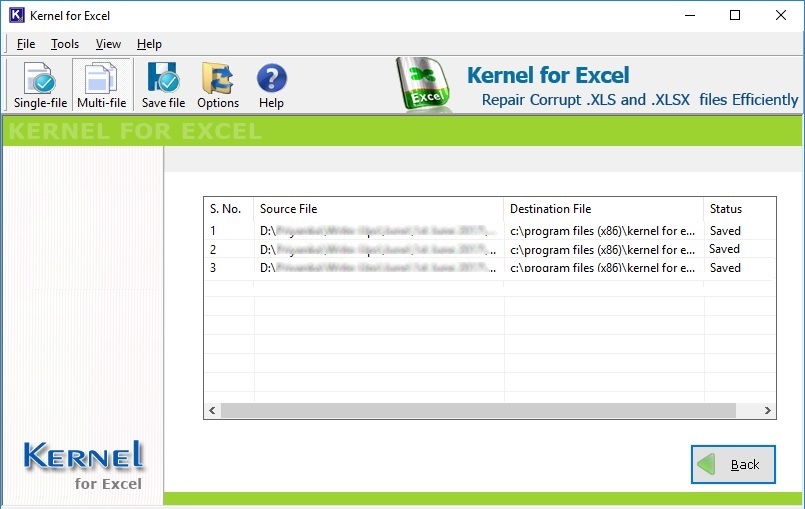
Task: Click the horizontal scrollbar left arrow
Action: pos(212,410)
